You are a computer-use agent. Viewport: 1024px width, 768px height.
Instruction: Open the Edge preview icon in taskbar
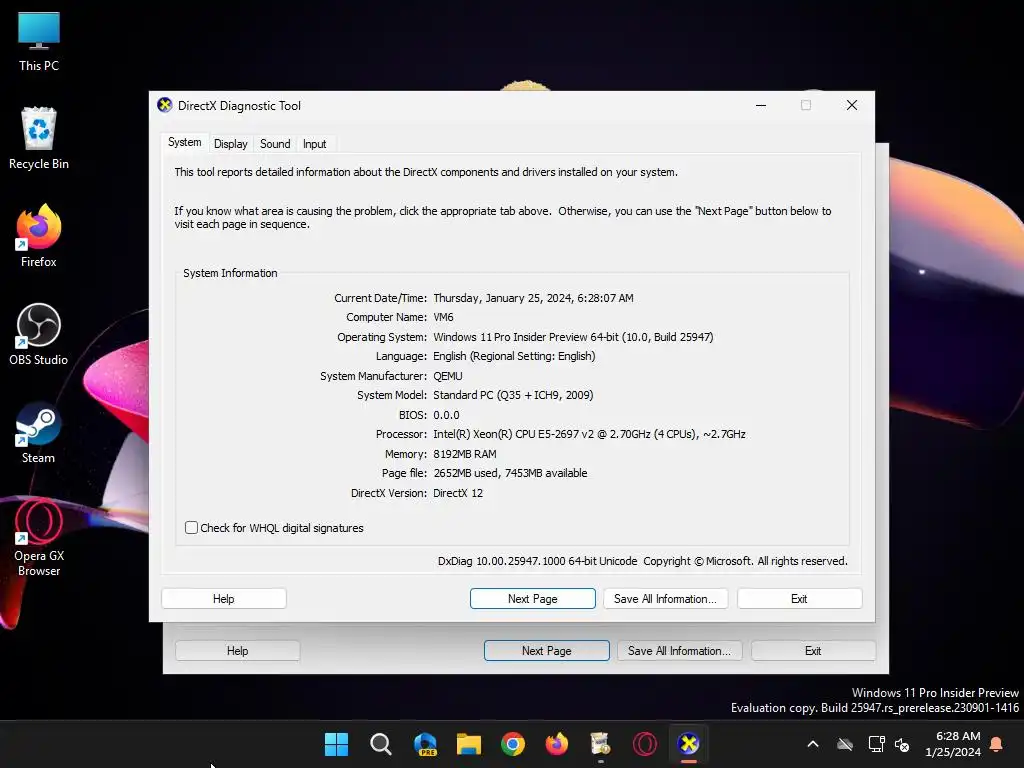click(x=425, y=744)
